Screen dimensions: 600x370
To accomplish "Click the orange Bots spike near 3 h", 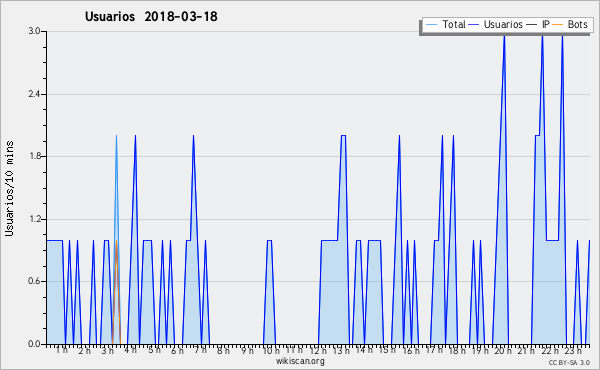I will pyautogui.click(x=116, y=293).
